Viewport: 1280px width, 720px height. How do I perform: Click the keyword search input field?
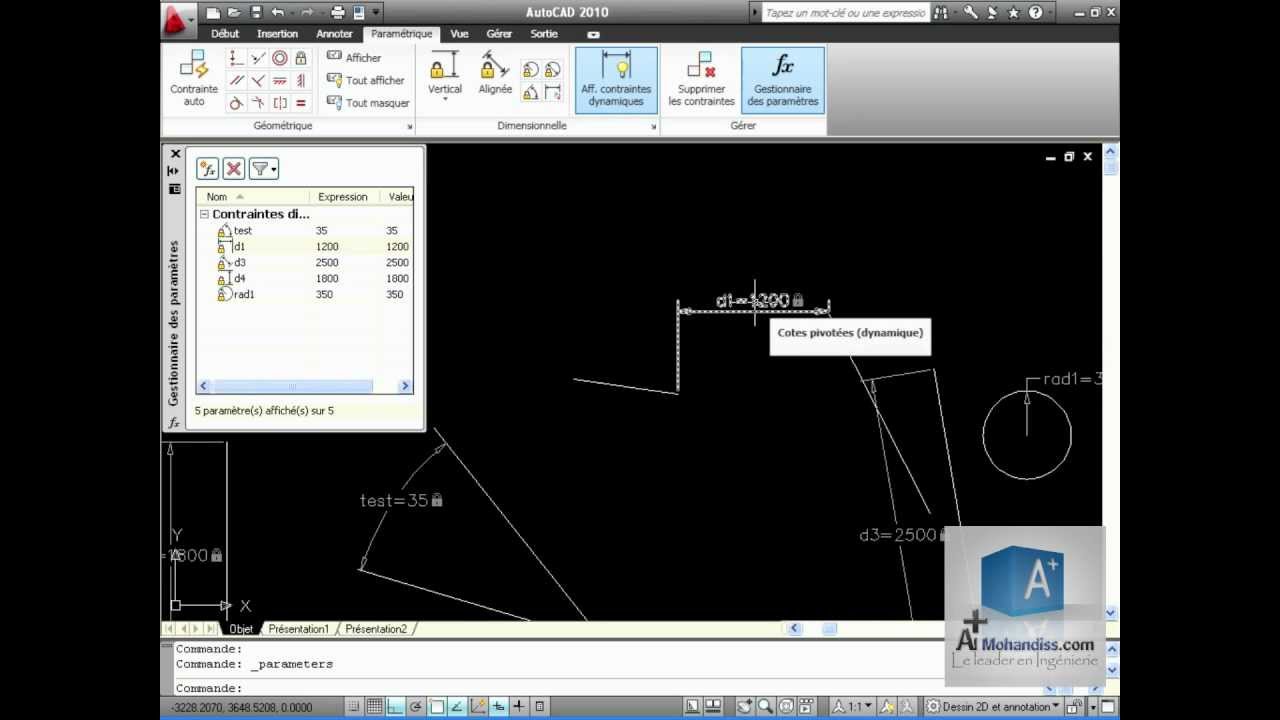pyautogui.click(x=845, y=13)
